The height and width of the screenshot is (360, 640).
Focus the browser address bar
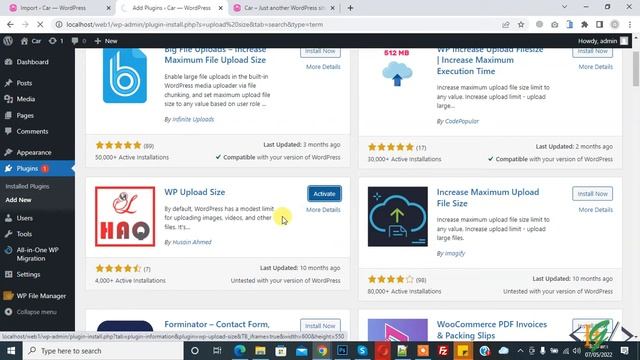coord(278,24)
